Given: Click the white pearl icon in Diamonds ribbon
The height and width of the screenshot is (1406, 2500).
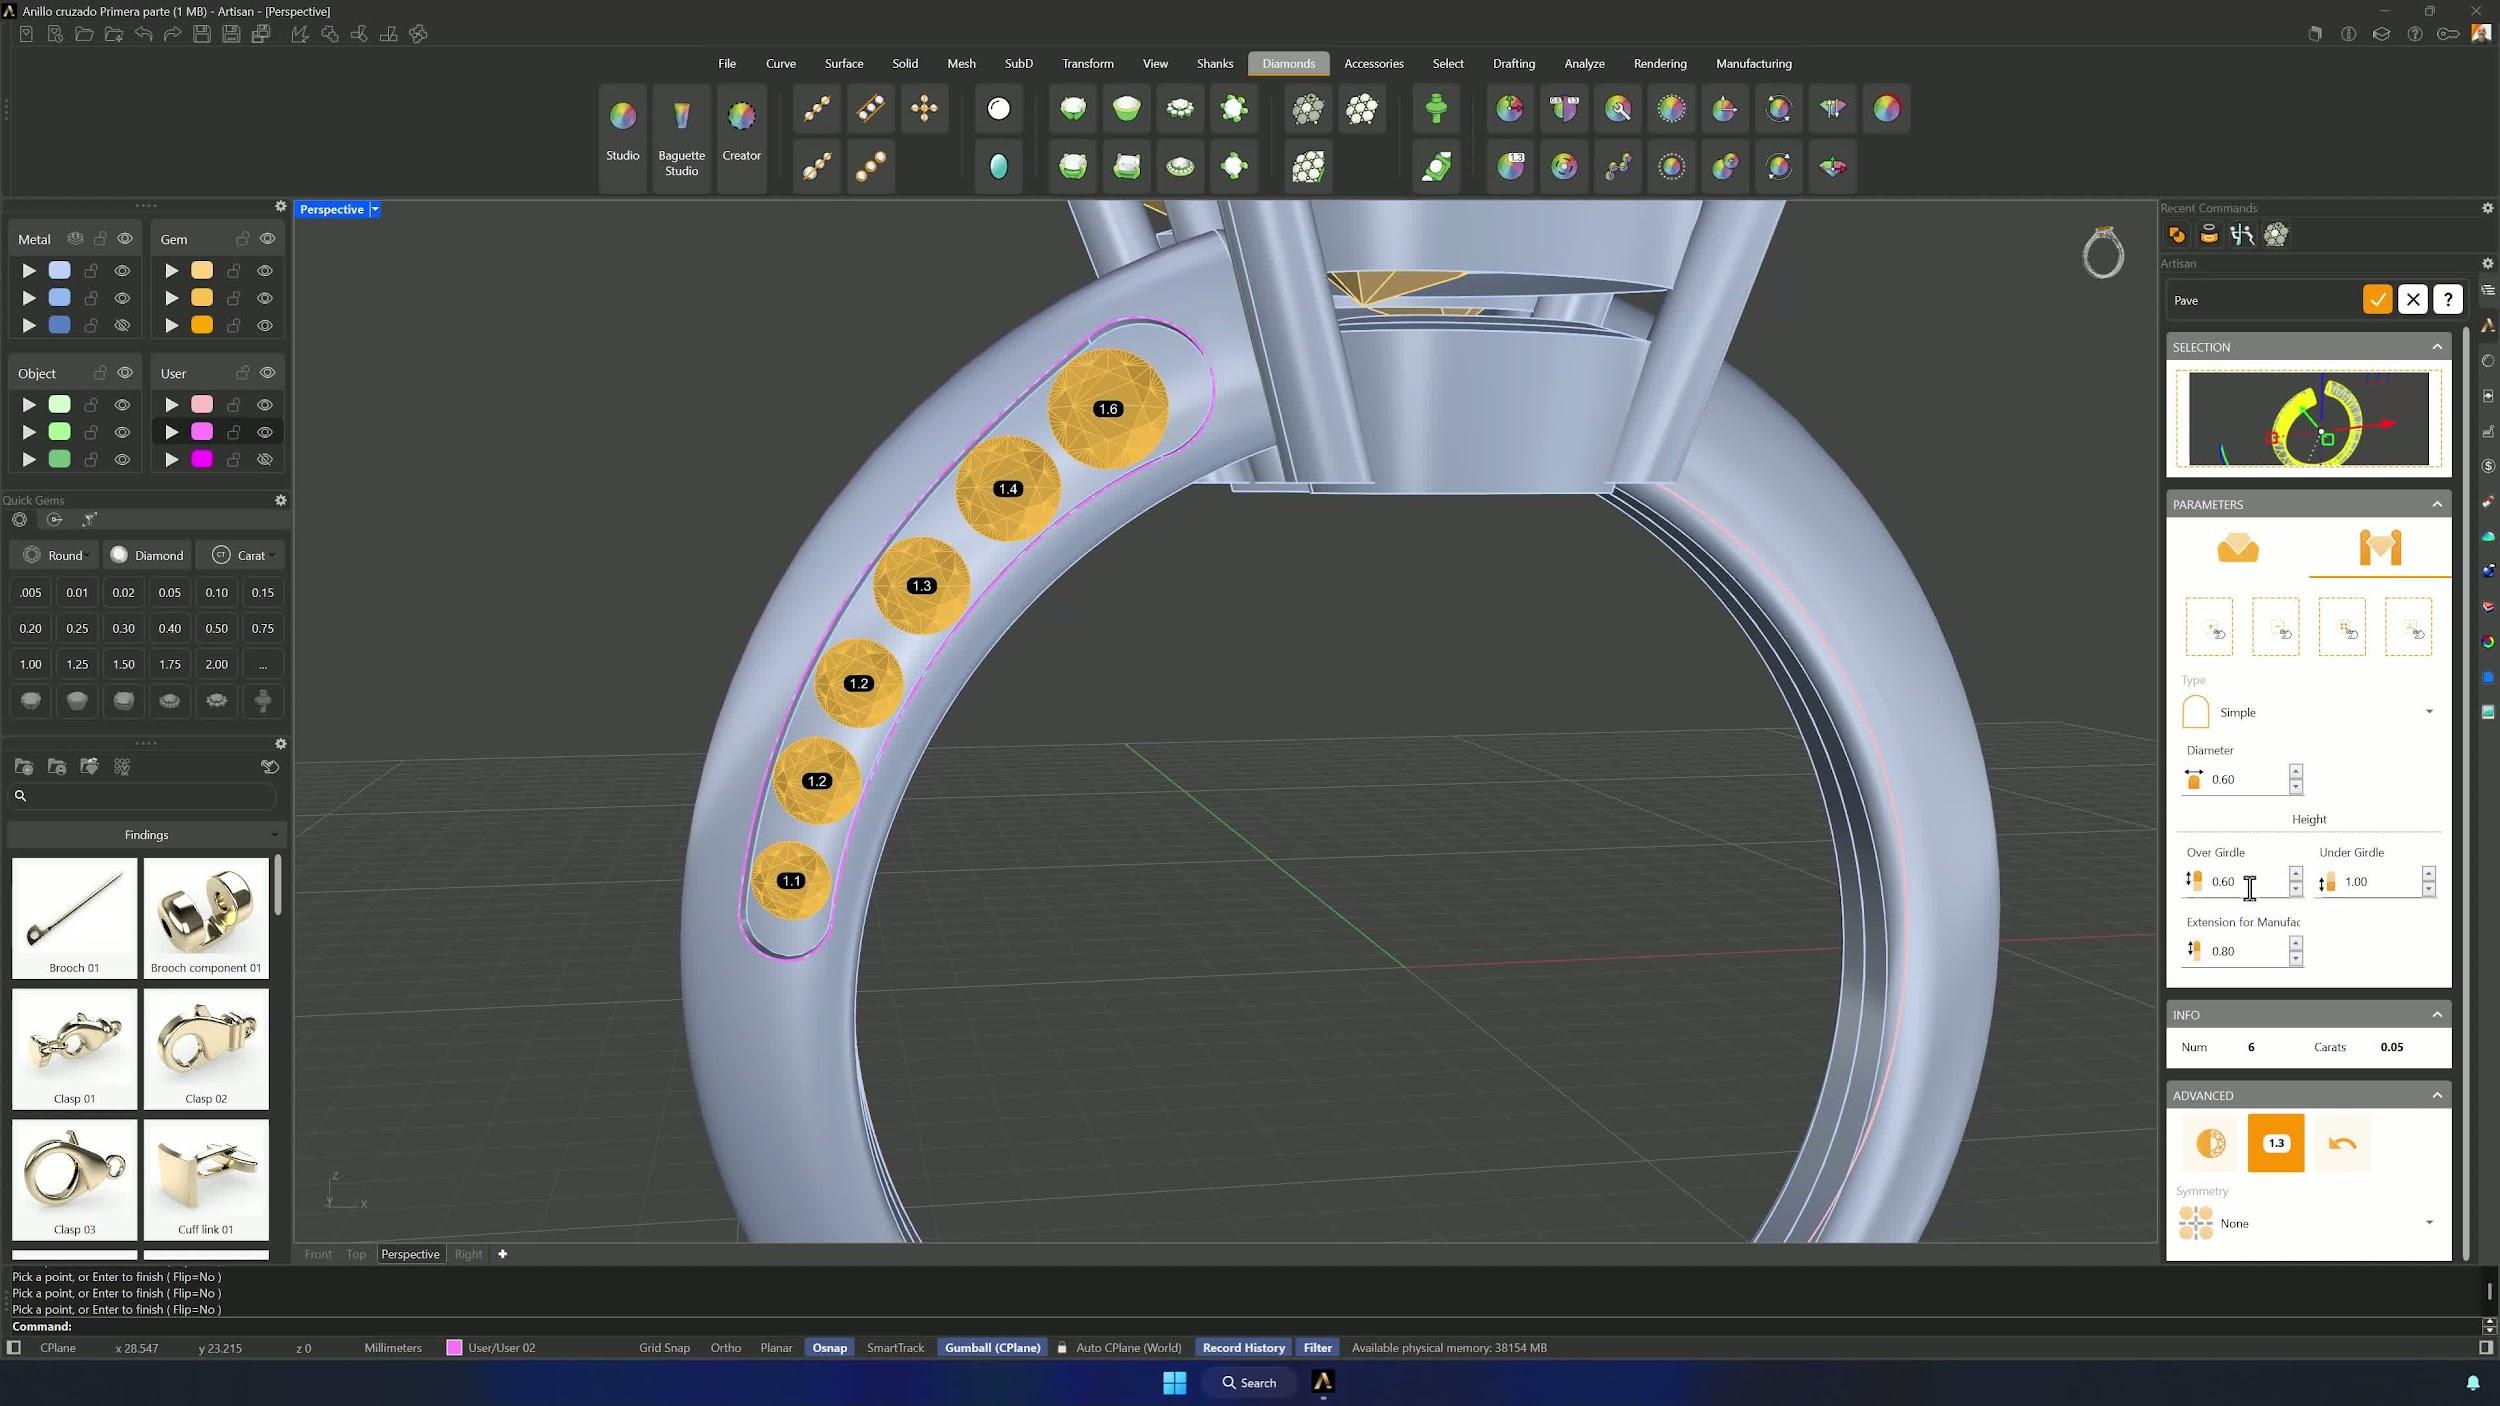Looking at the screenshot, I should coord(998,109).
